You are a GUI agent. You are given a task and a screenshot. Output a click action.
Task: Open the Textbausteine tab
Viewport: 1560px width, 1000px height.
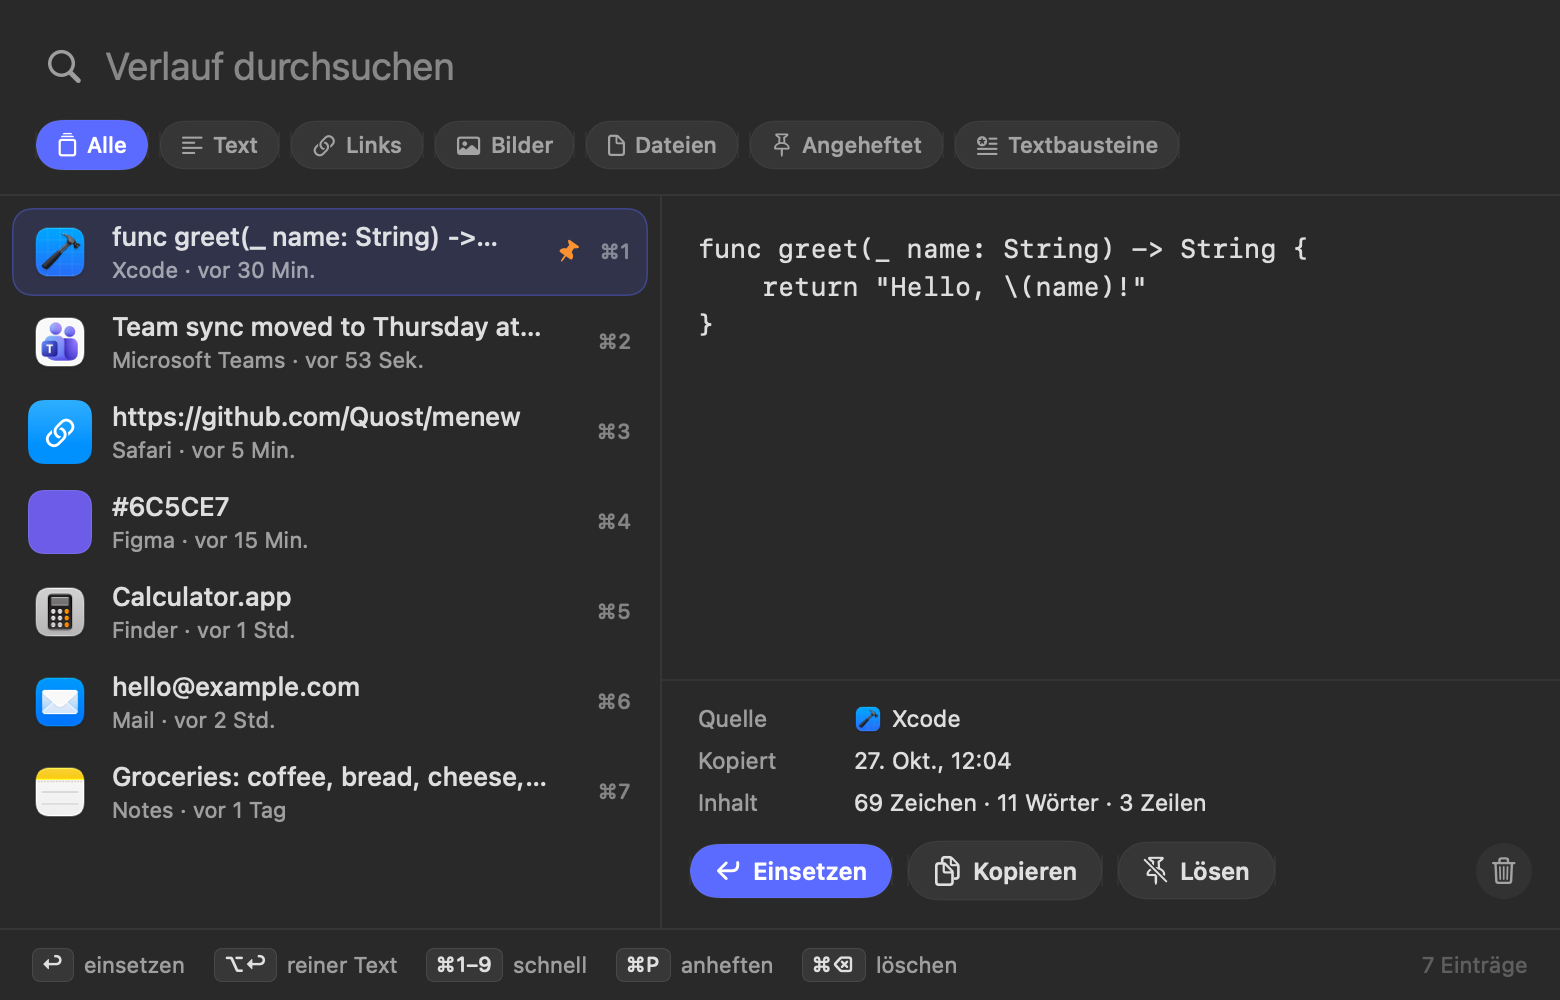tap(1067, 145)
